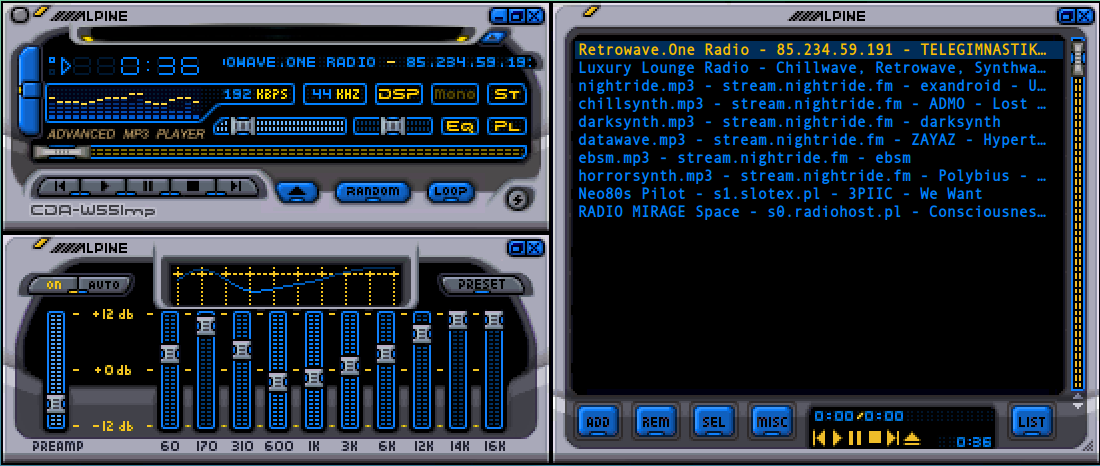Stop playback using the main stop button

click(x=192, y=187)
